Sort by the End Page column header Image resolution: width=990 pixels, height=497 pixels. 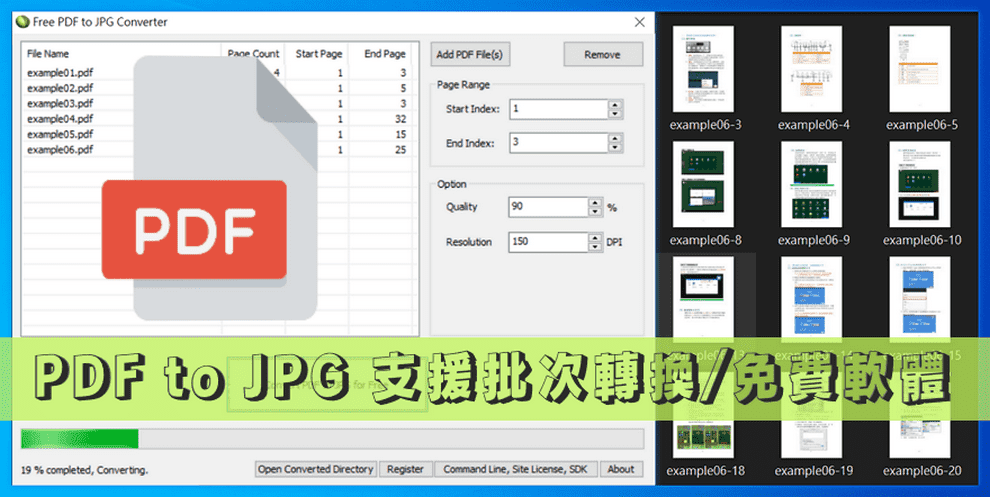click(x=384, y=54)
